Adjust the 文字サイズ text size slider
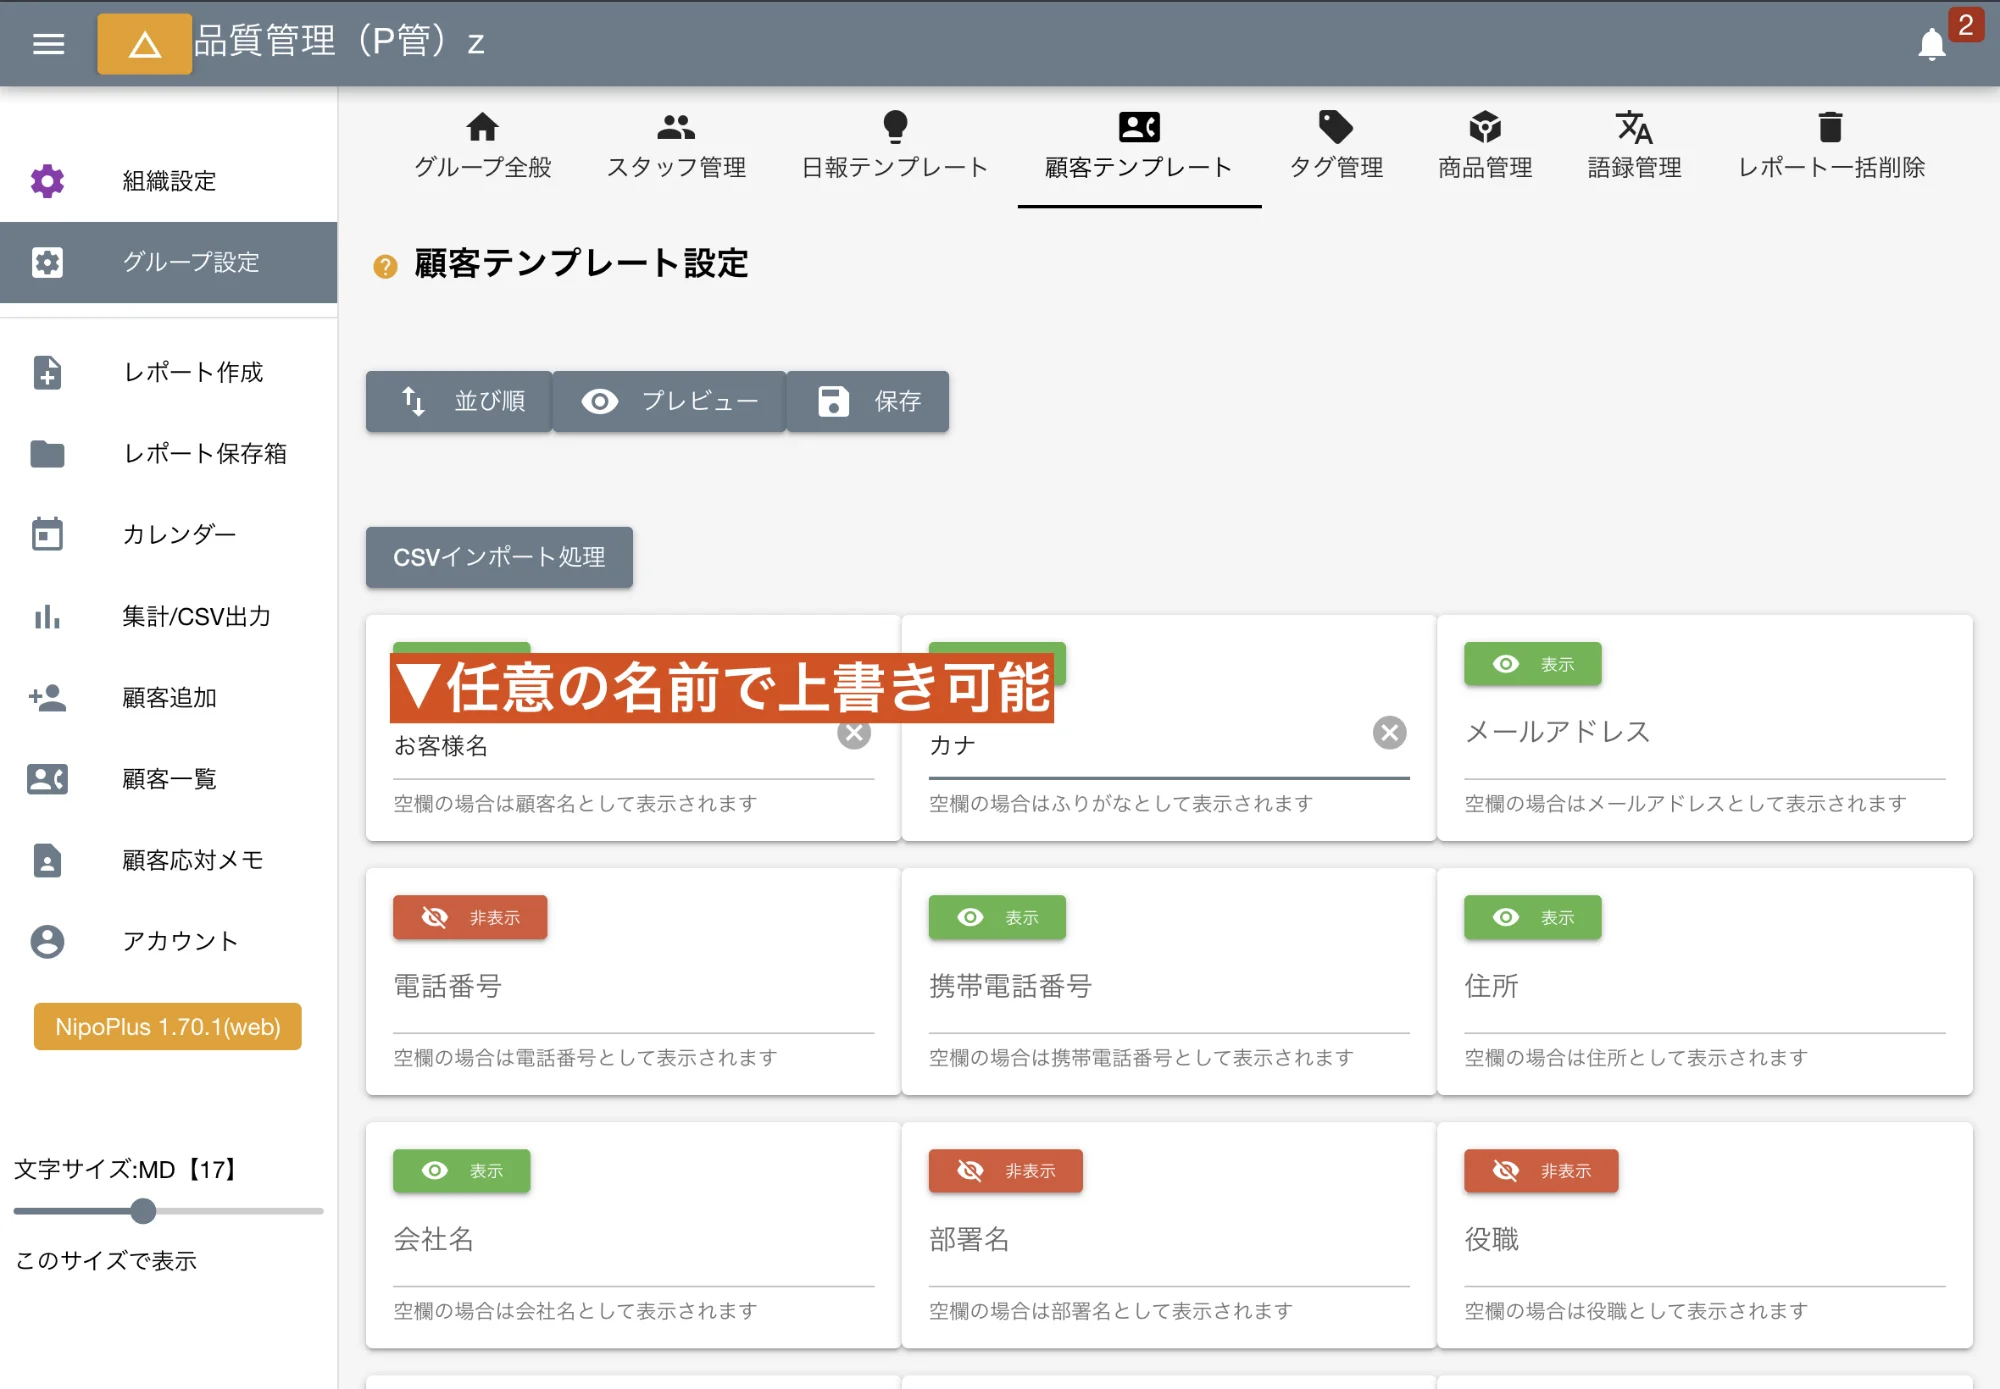Viewport: 2000px width, 1389px height. coord(144,1212)
